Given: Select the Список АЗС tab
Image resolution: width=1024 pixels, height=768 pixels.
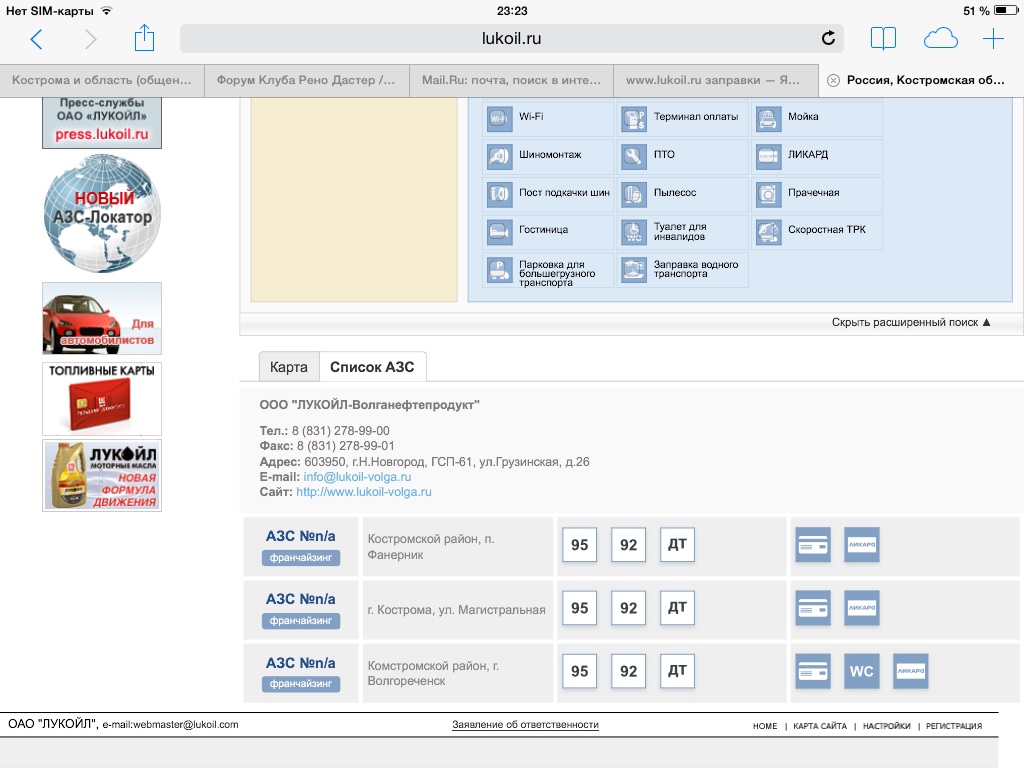Looking at the screenshot, I should 372,367.
